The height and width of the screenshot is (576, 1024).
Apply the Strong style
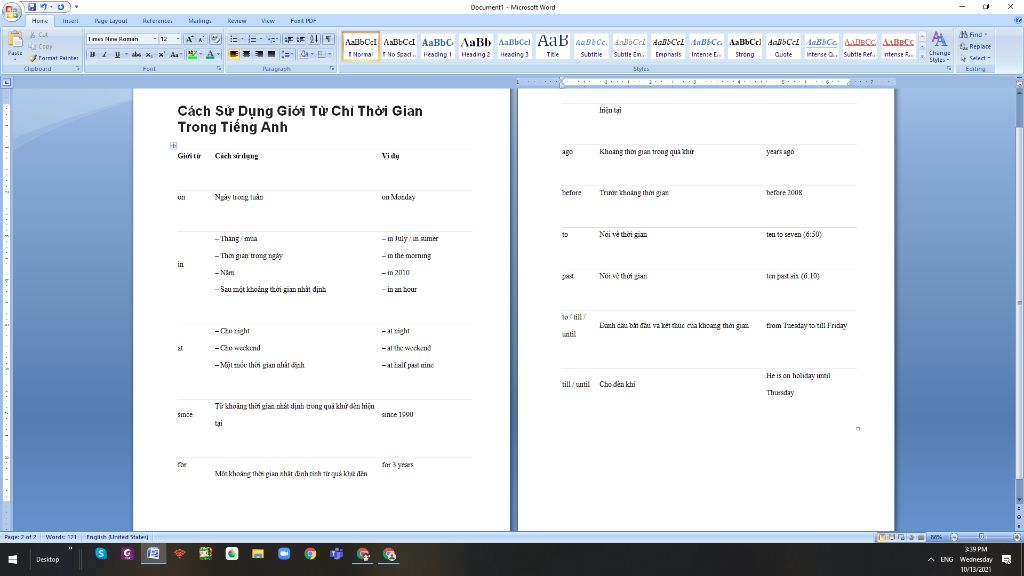point(744,47)
